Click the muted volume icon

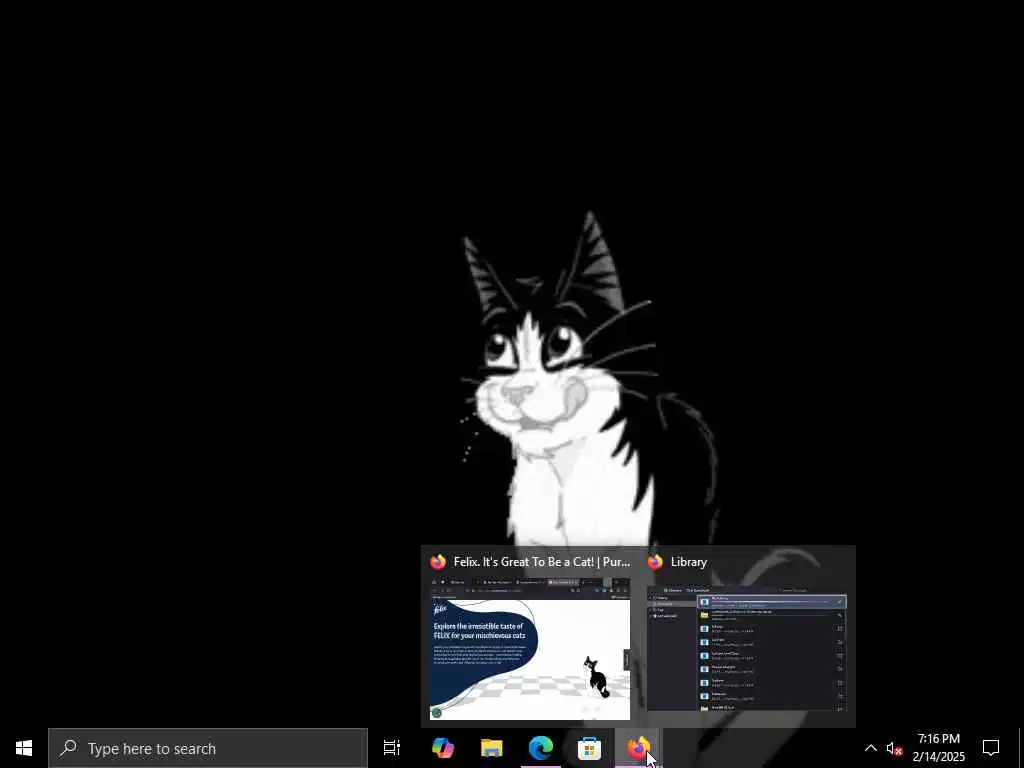pyautogui.click(x=894, y=748)
